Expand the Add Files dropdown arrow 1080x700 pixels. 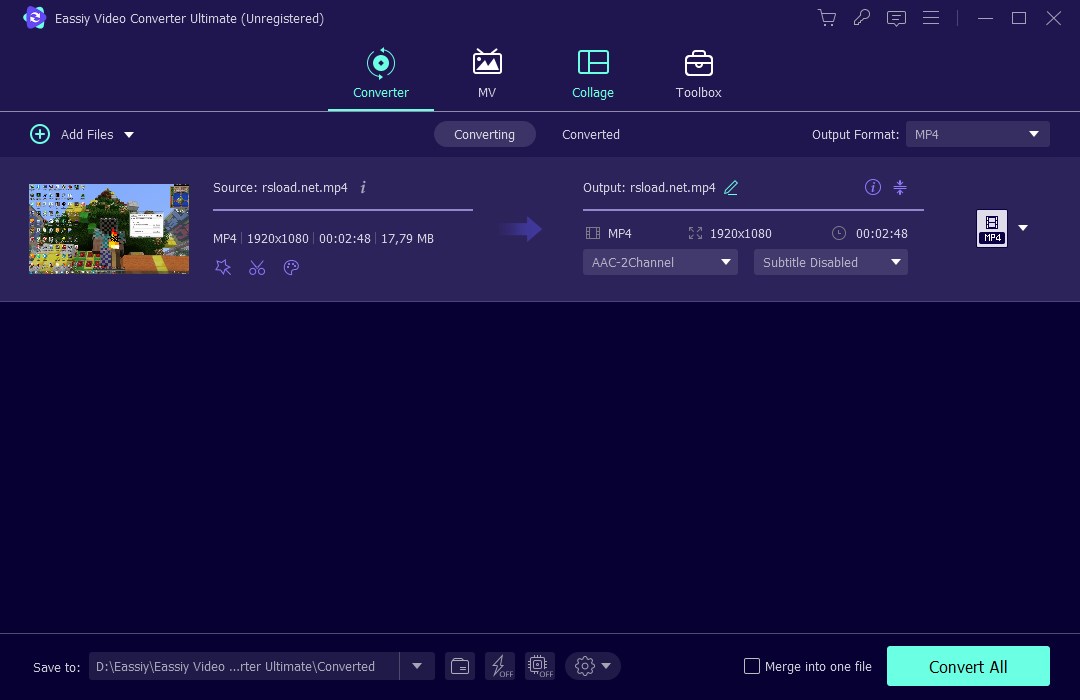click(129, 135)
